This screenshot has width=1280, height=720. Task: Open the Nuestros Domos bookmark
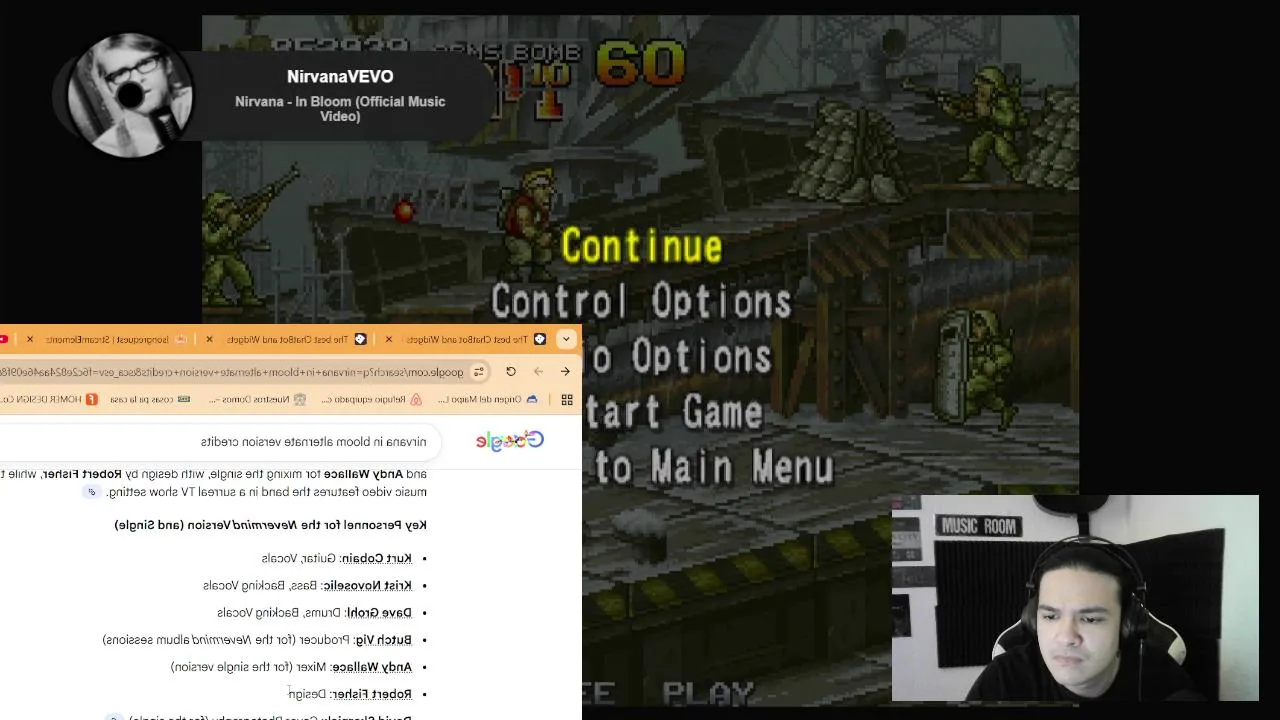point(257,399)
